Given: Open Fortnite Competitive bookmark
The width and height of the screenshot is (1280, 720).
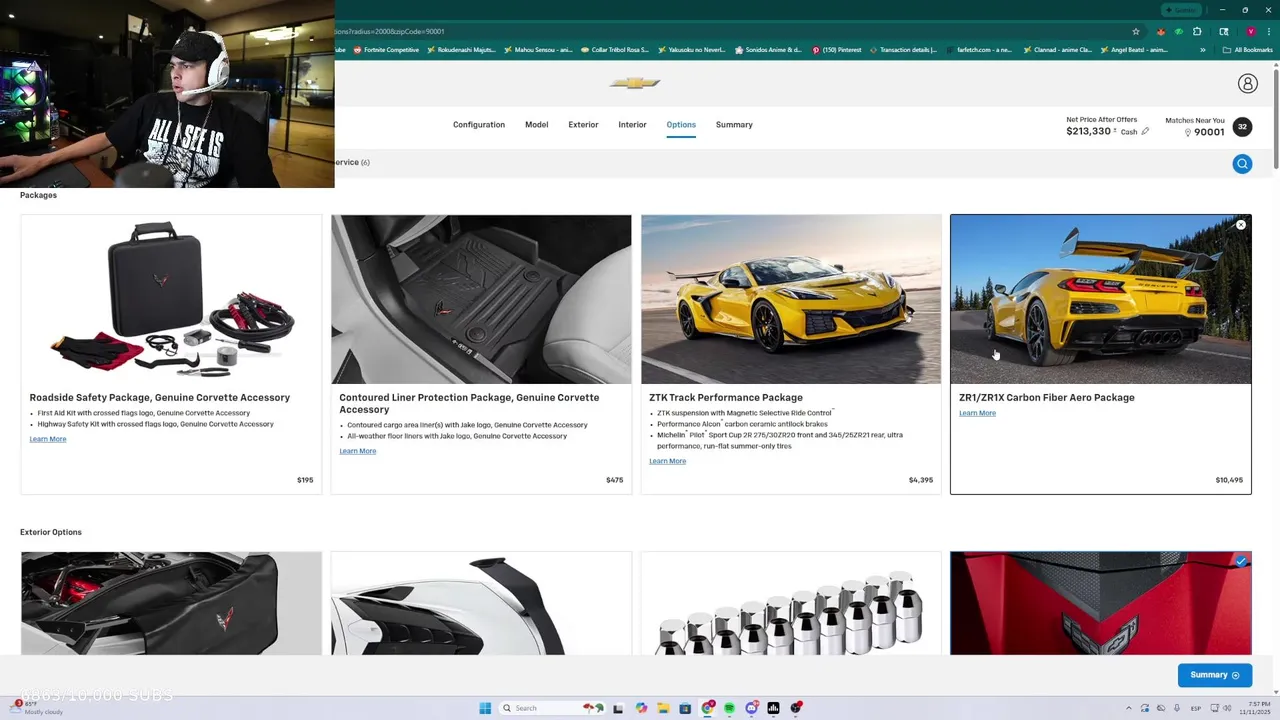Looking at the screenshot, I should tap(386, 50).
